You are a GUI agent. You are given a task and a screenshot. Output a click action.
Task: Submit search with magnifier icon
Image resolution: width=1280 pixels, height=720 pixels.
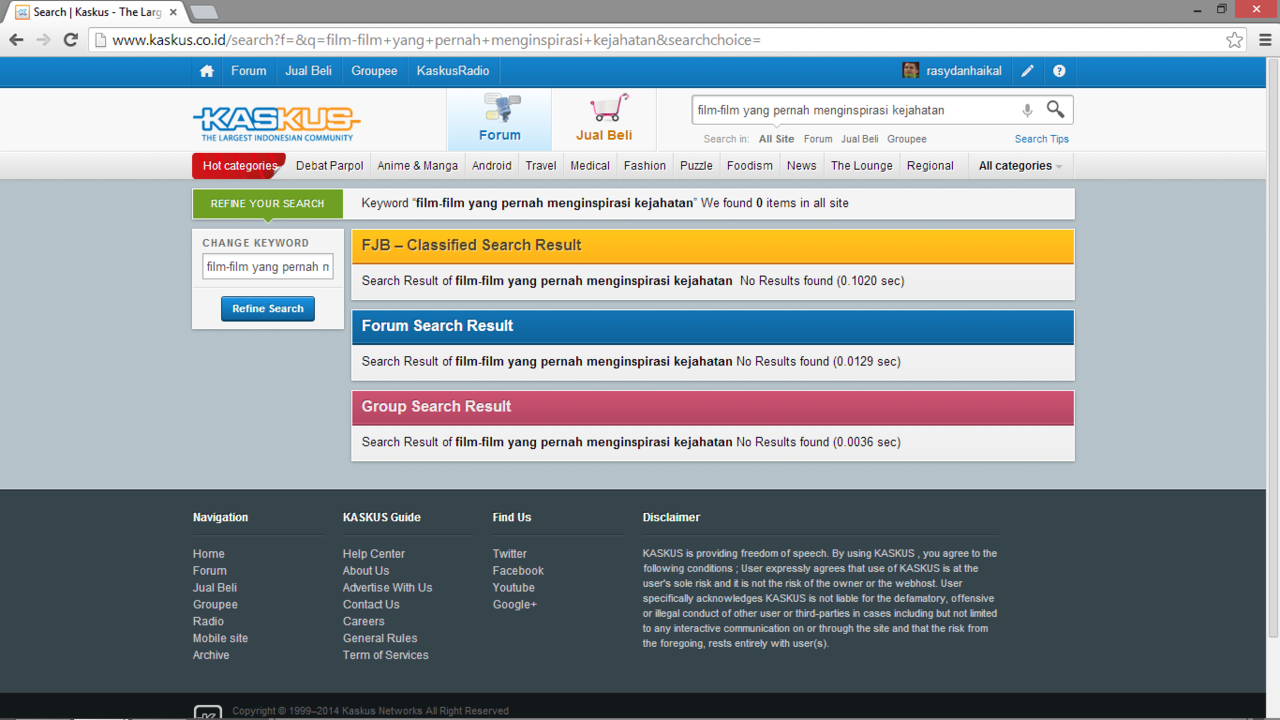click(1055, 109)
